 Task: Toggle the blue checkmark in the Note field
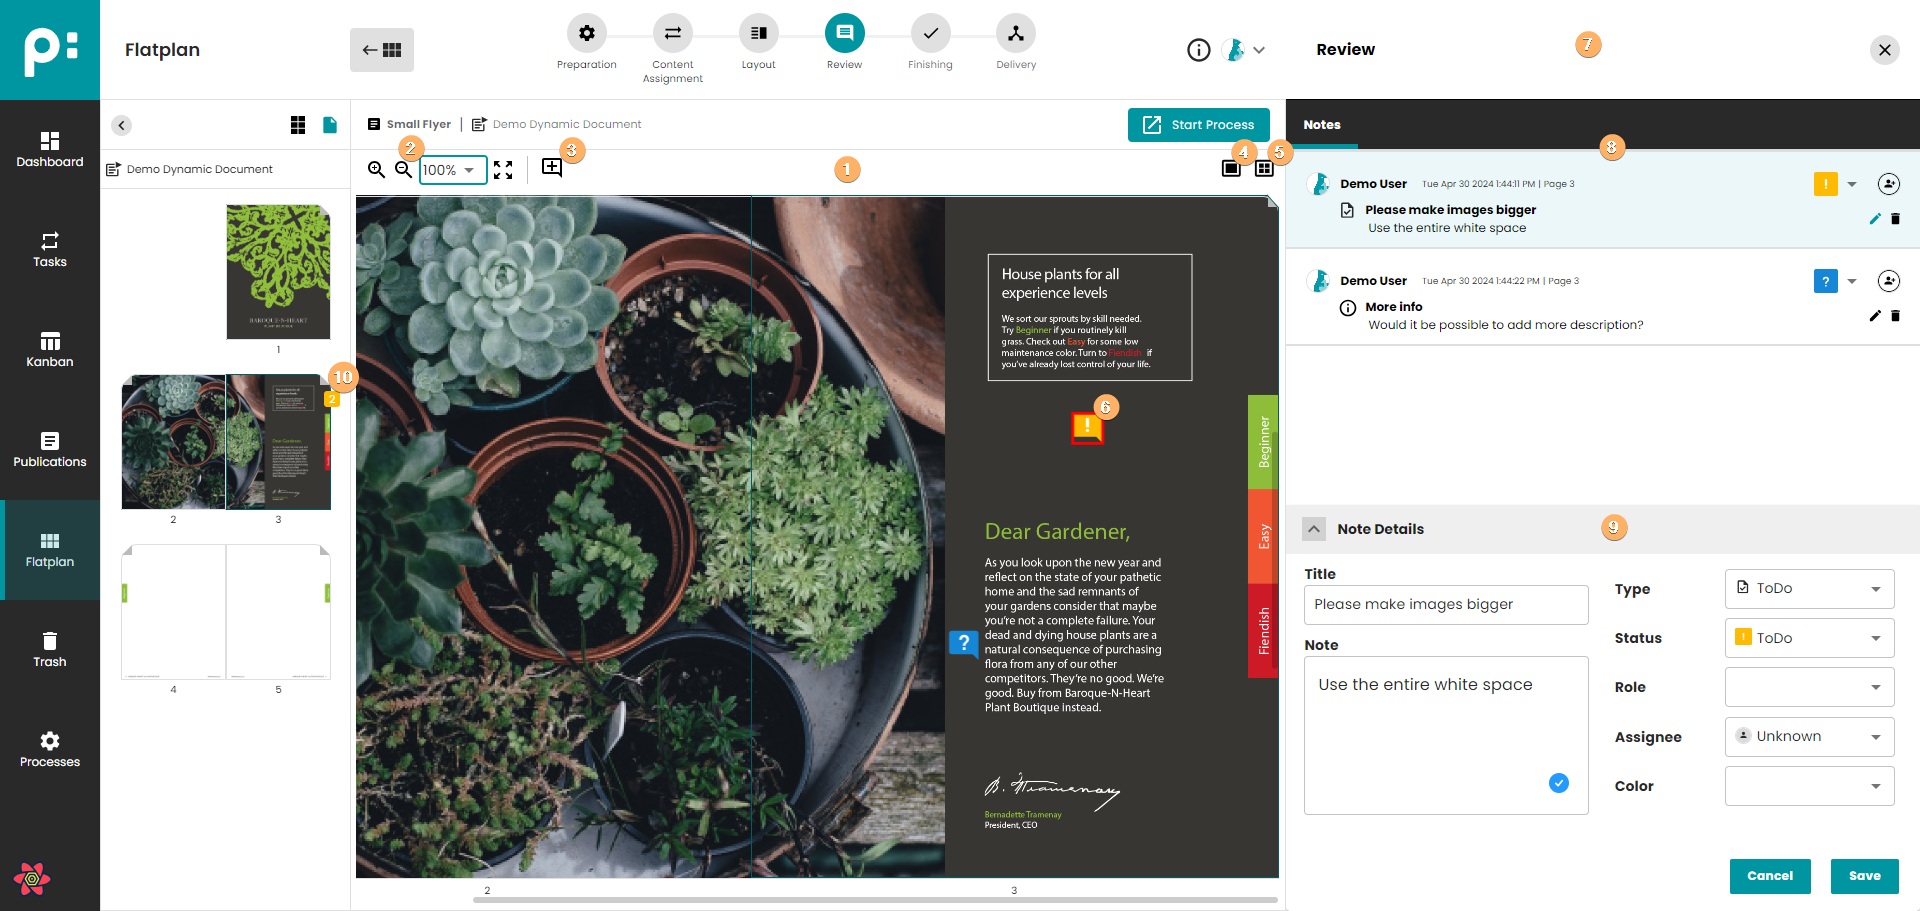click(1559, 783)
